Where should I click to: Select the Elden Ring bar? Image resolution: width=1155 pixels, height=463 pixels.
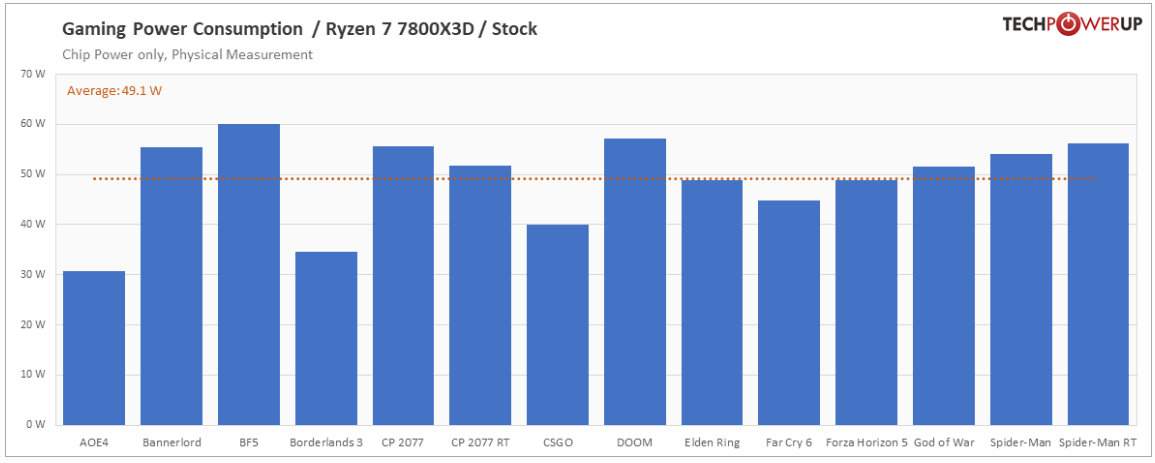coord(712,303)
